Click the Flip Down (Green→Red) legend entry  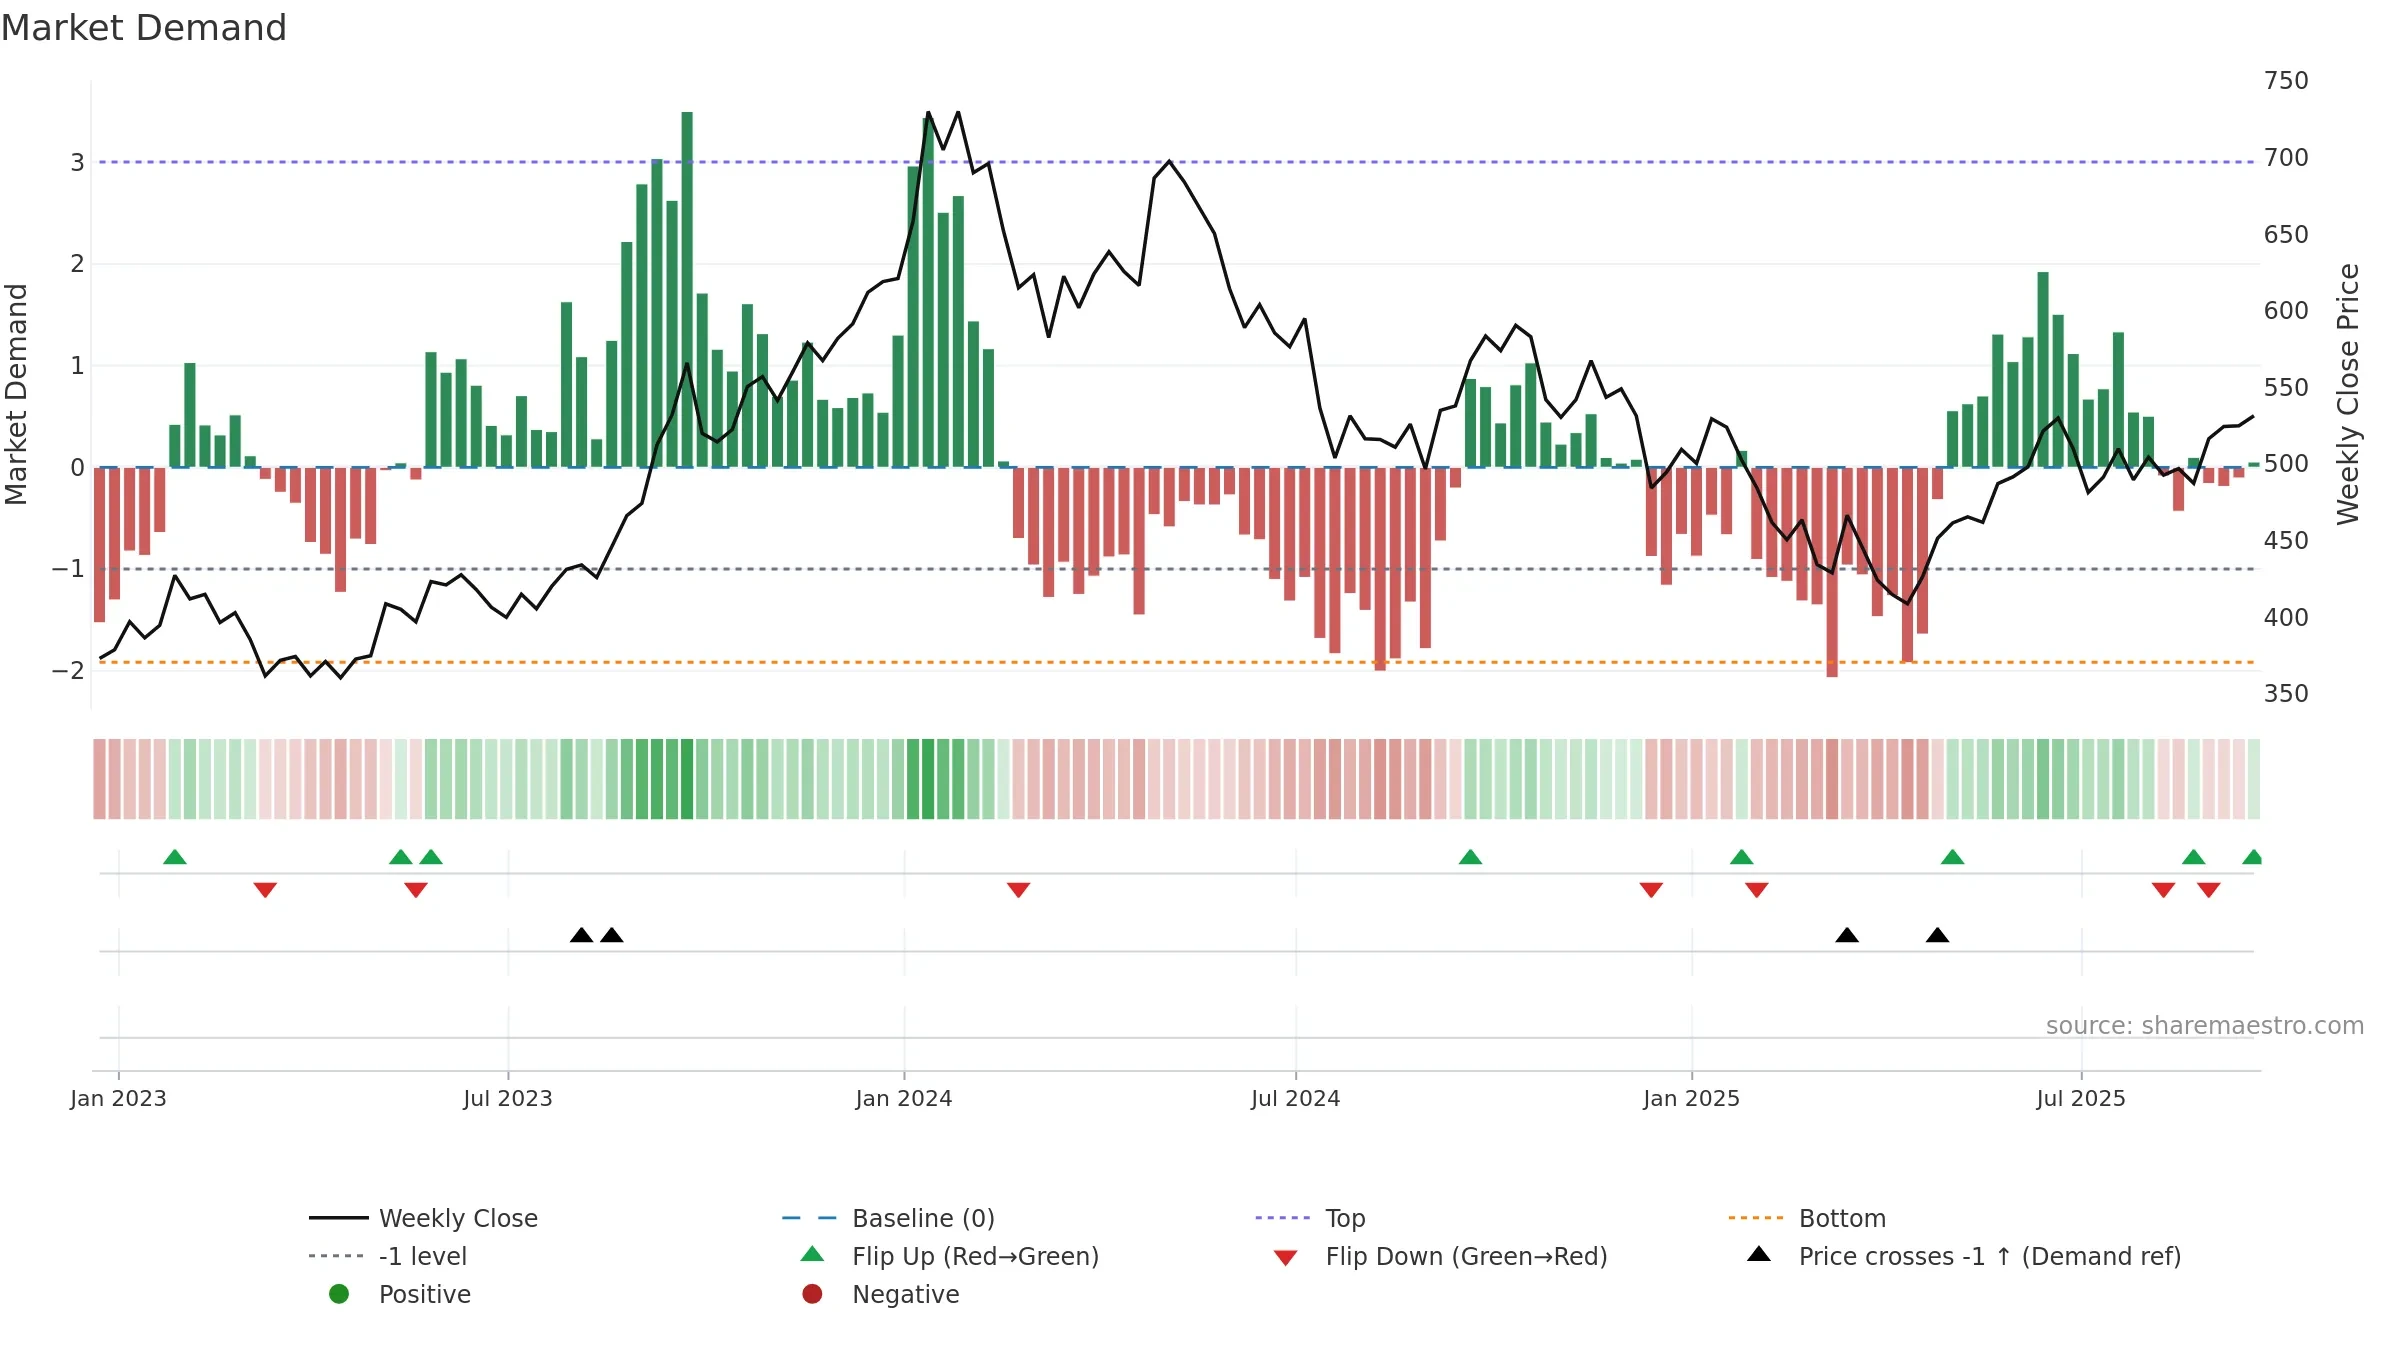tap(1441, 1256)
